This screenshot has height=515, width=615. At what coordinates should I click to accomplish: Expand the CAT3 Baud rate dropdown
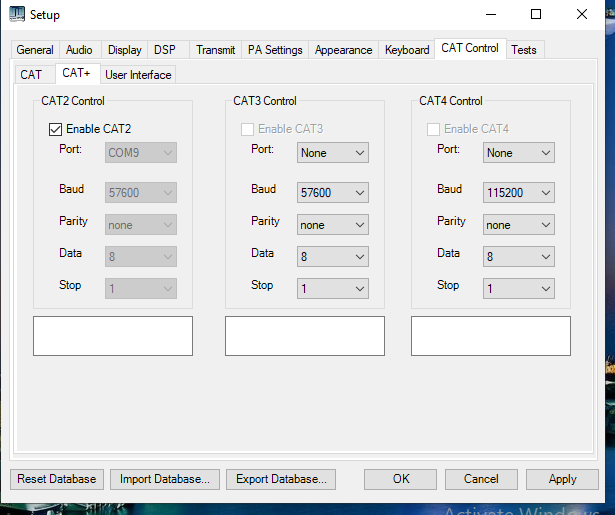(333, 193)
